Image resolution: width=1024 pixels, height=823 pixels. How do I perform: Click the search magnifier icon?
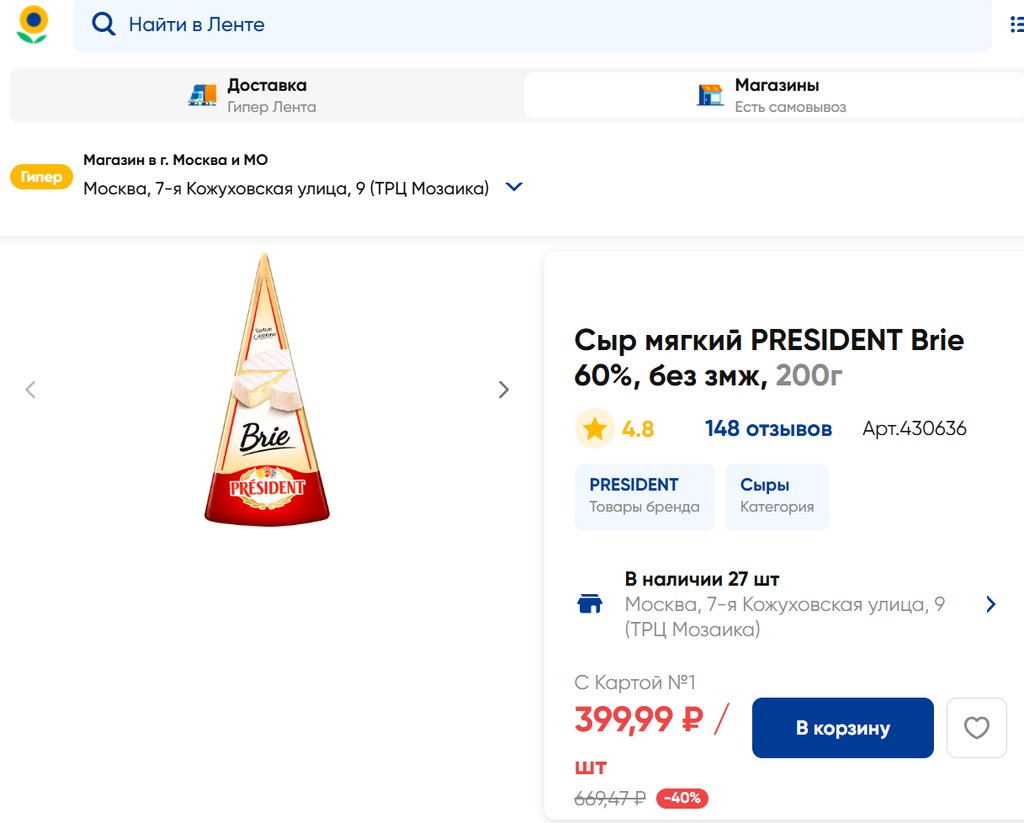coord(103,24)
